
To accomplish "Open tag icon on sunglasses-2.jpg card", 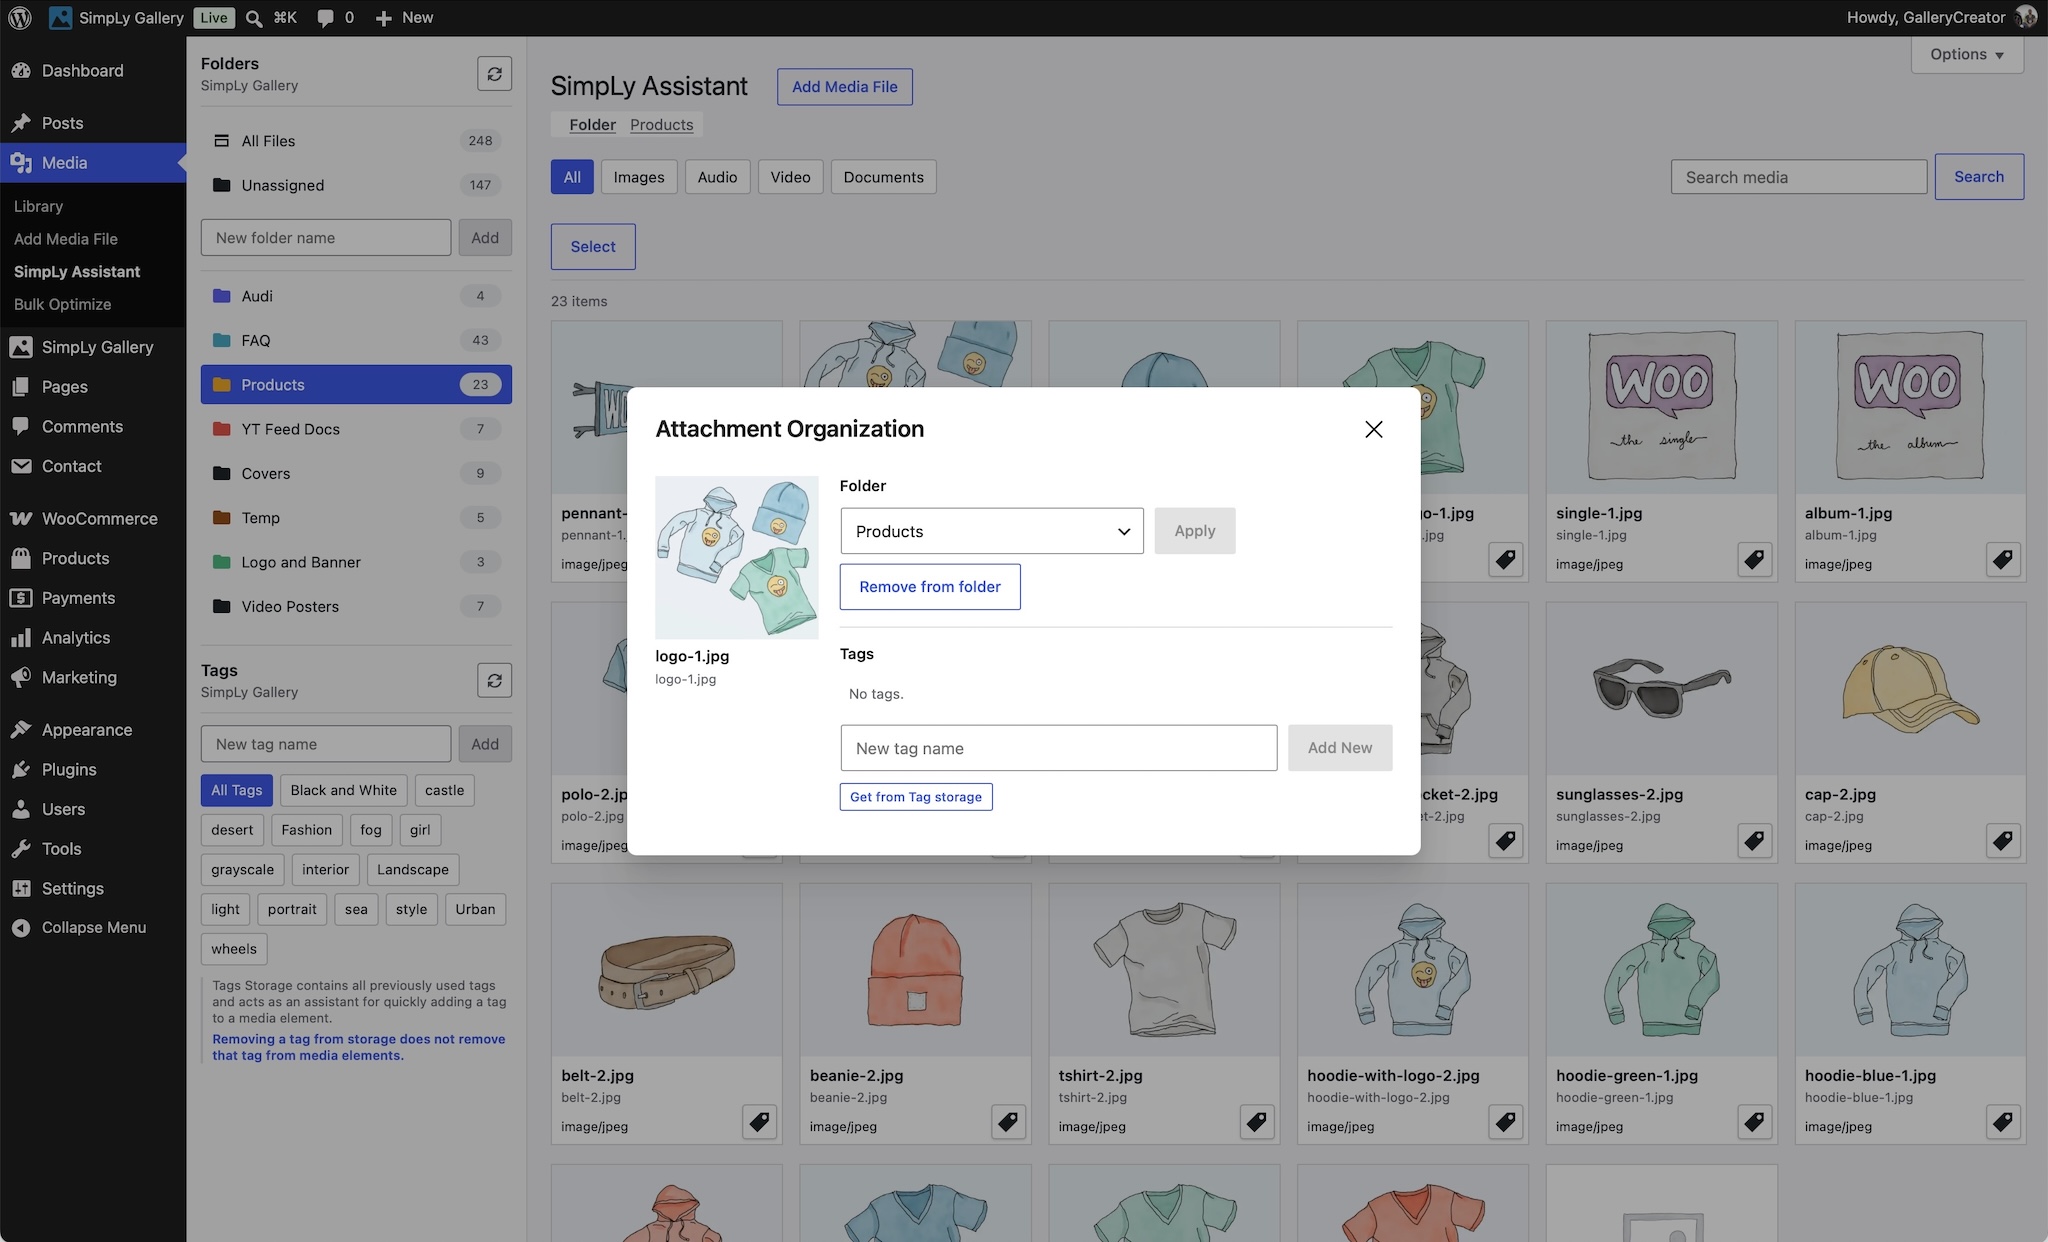I will pyautogui.click(x=1754, y=841).
